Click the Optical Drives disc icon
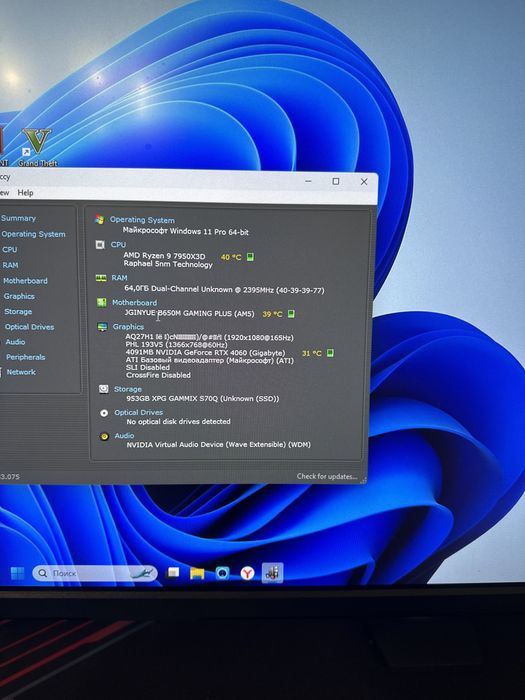 click(x=104, y=413)
